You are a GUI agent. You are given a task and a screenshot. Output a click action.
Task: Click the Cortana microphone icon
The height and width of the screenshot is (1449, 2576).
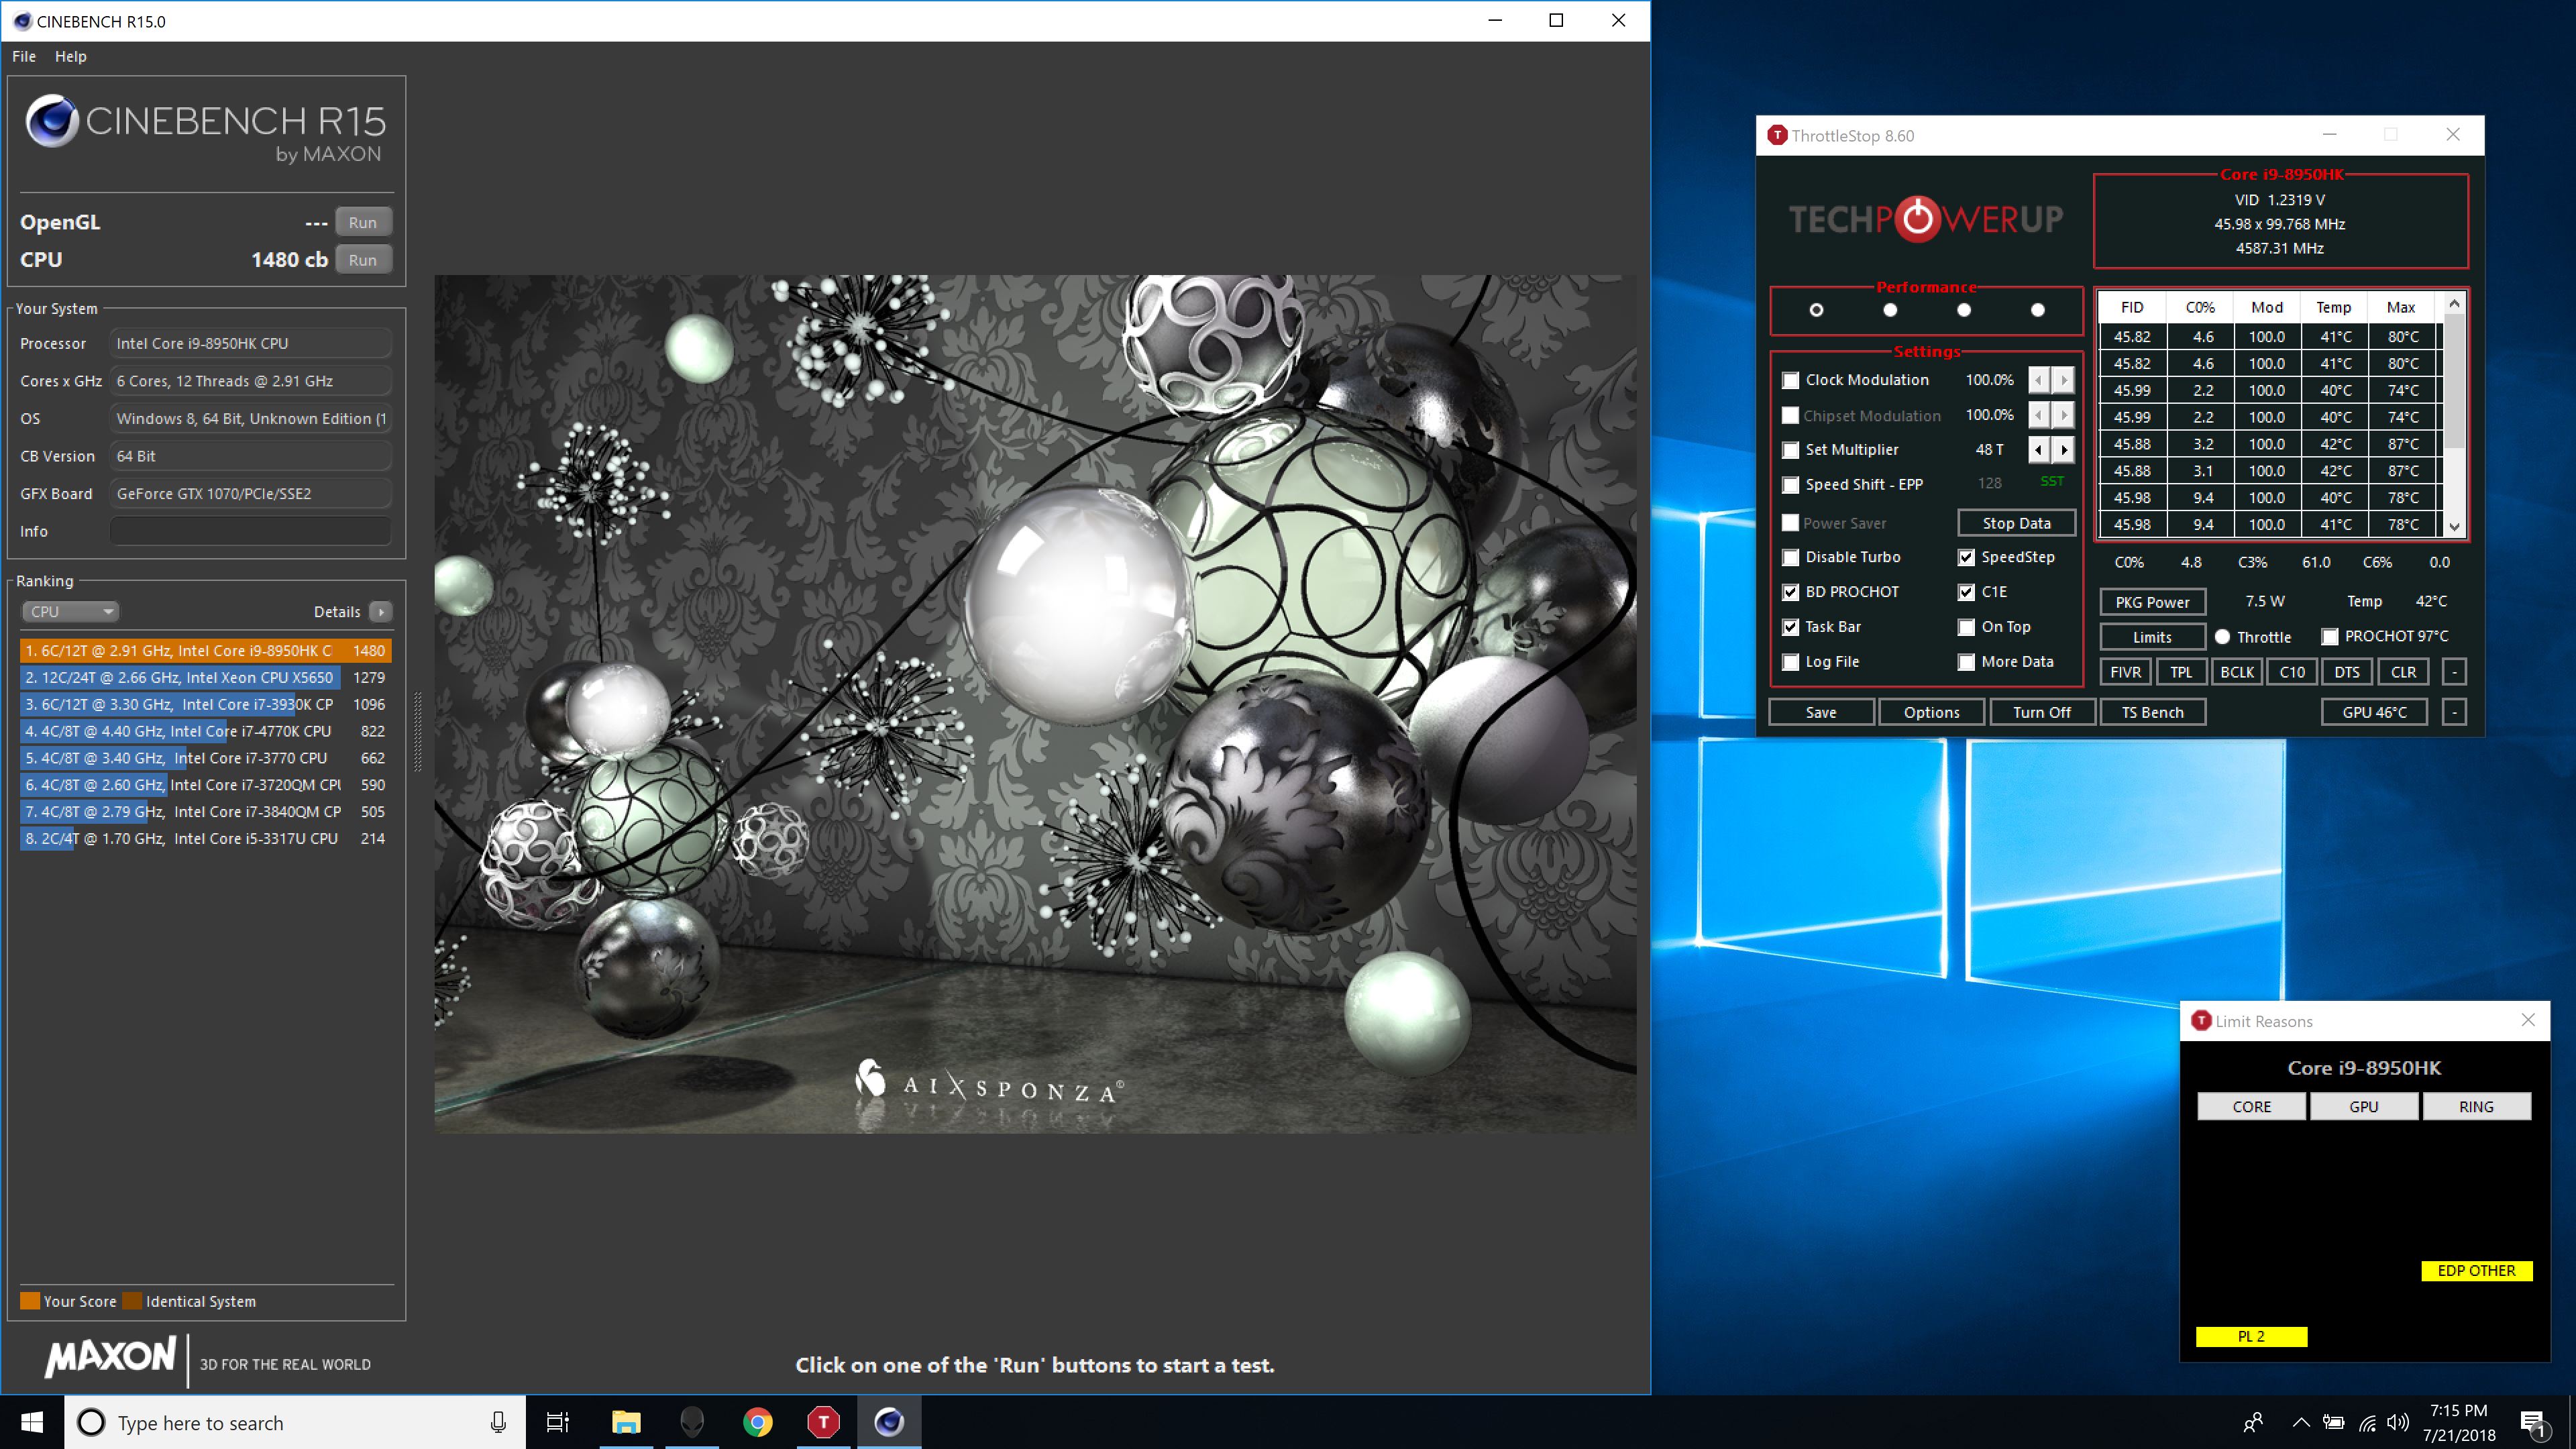click(x=498, y=1422)
